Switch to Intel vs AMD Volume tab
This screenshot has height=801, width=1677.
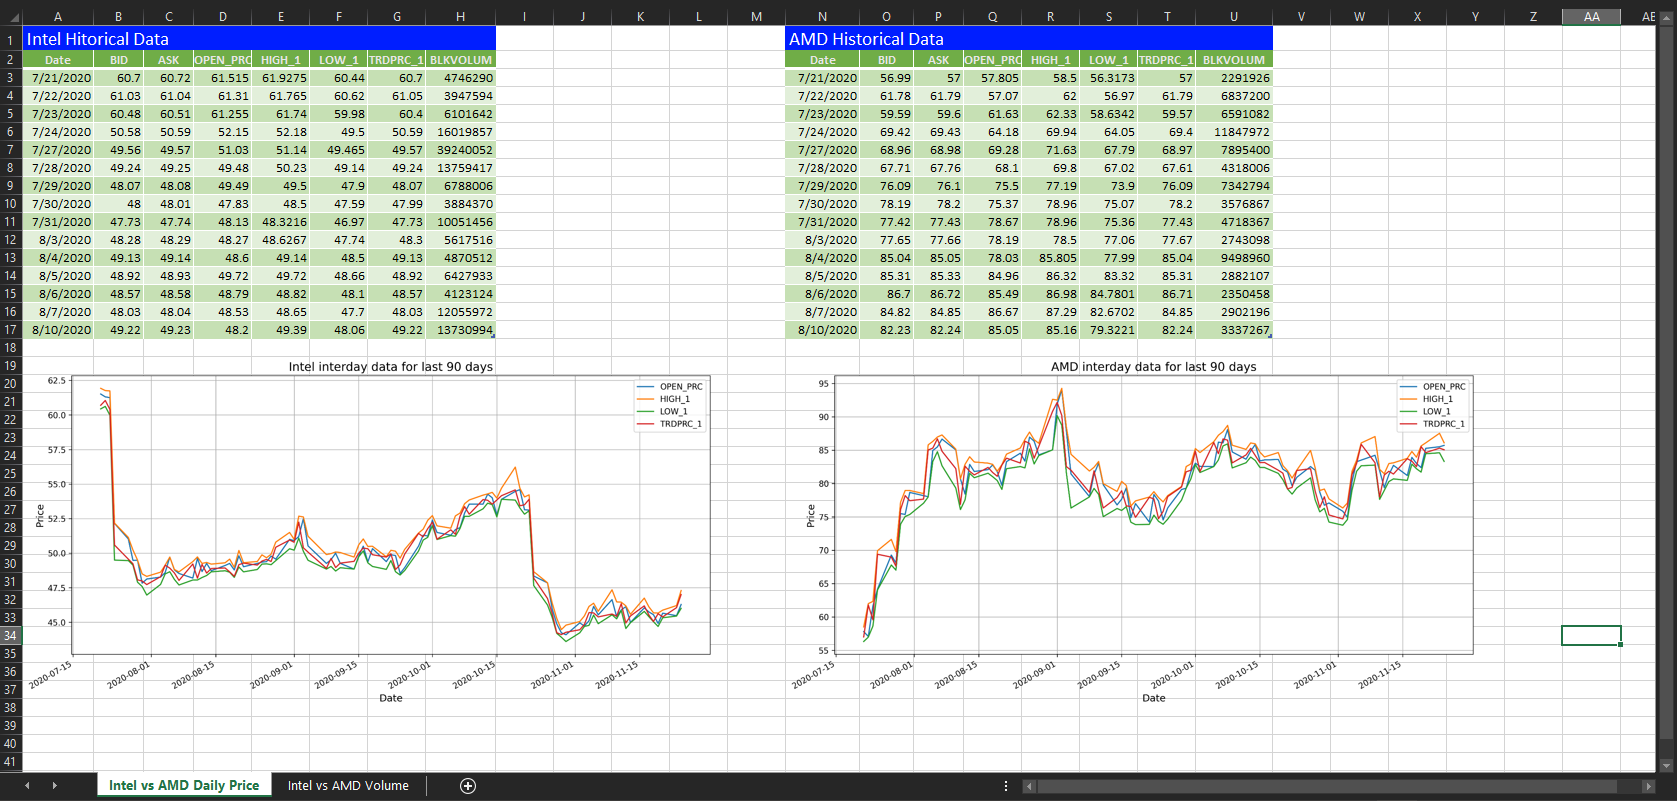[x=348, y=786]
